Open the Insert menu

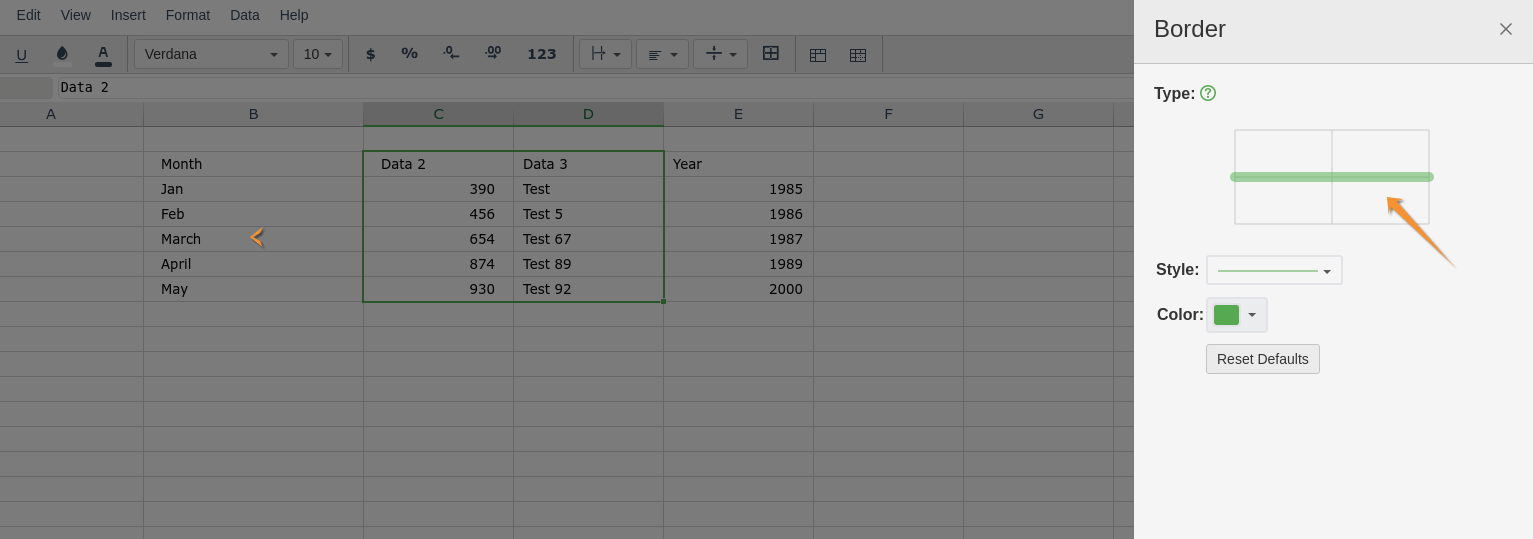[x=128, y=15]
